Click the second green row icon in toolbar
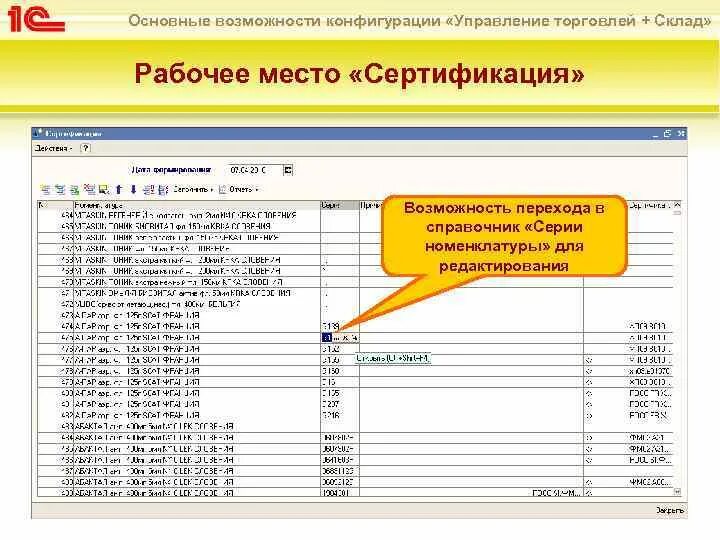This screenshot has height=540, width=720. (x=61, y=189)
